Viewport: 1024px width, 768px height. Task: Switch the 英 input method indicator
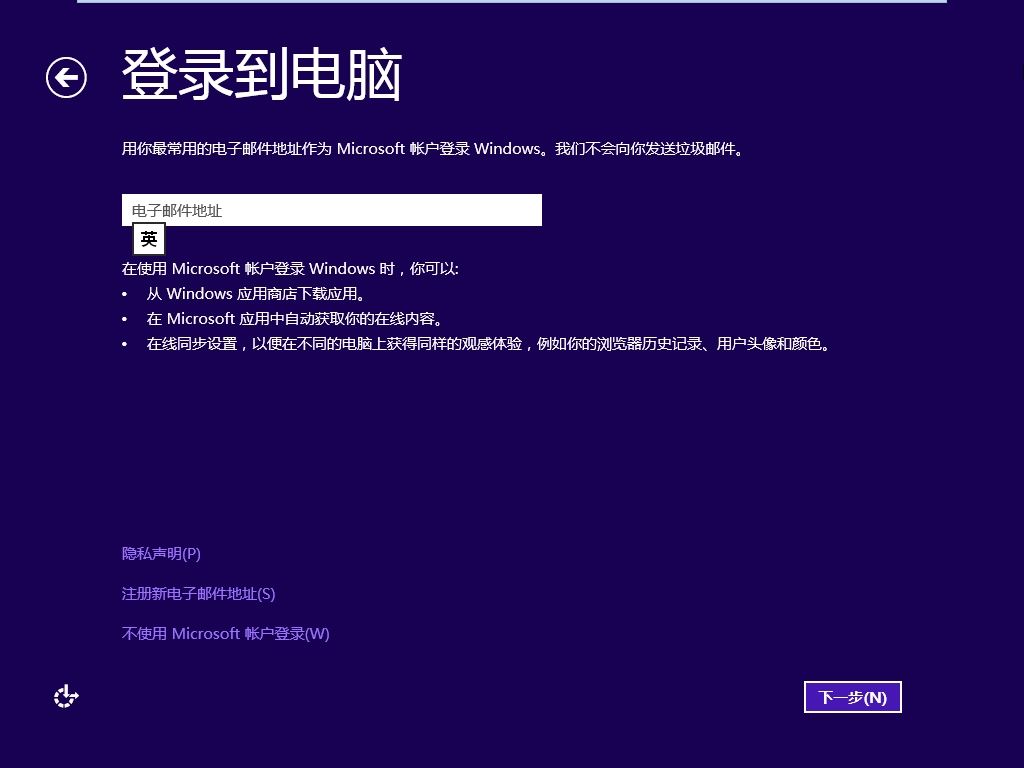tap(149, 239)
